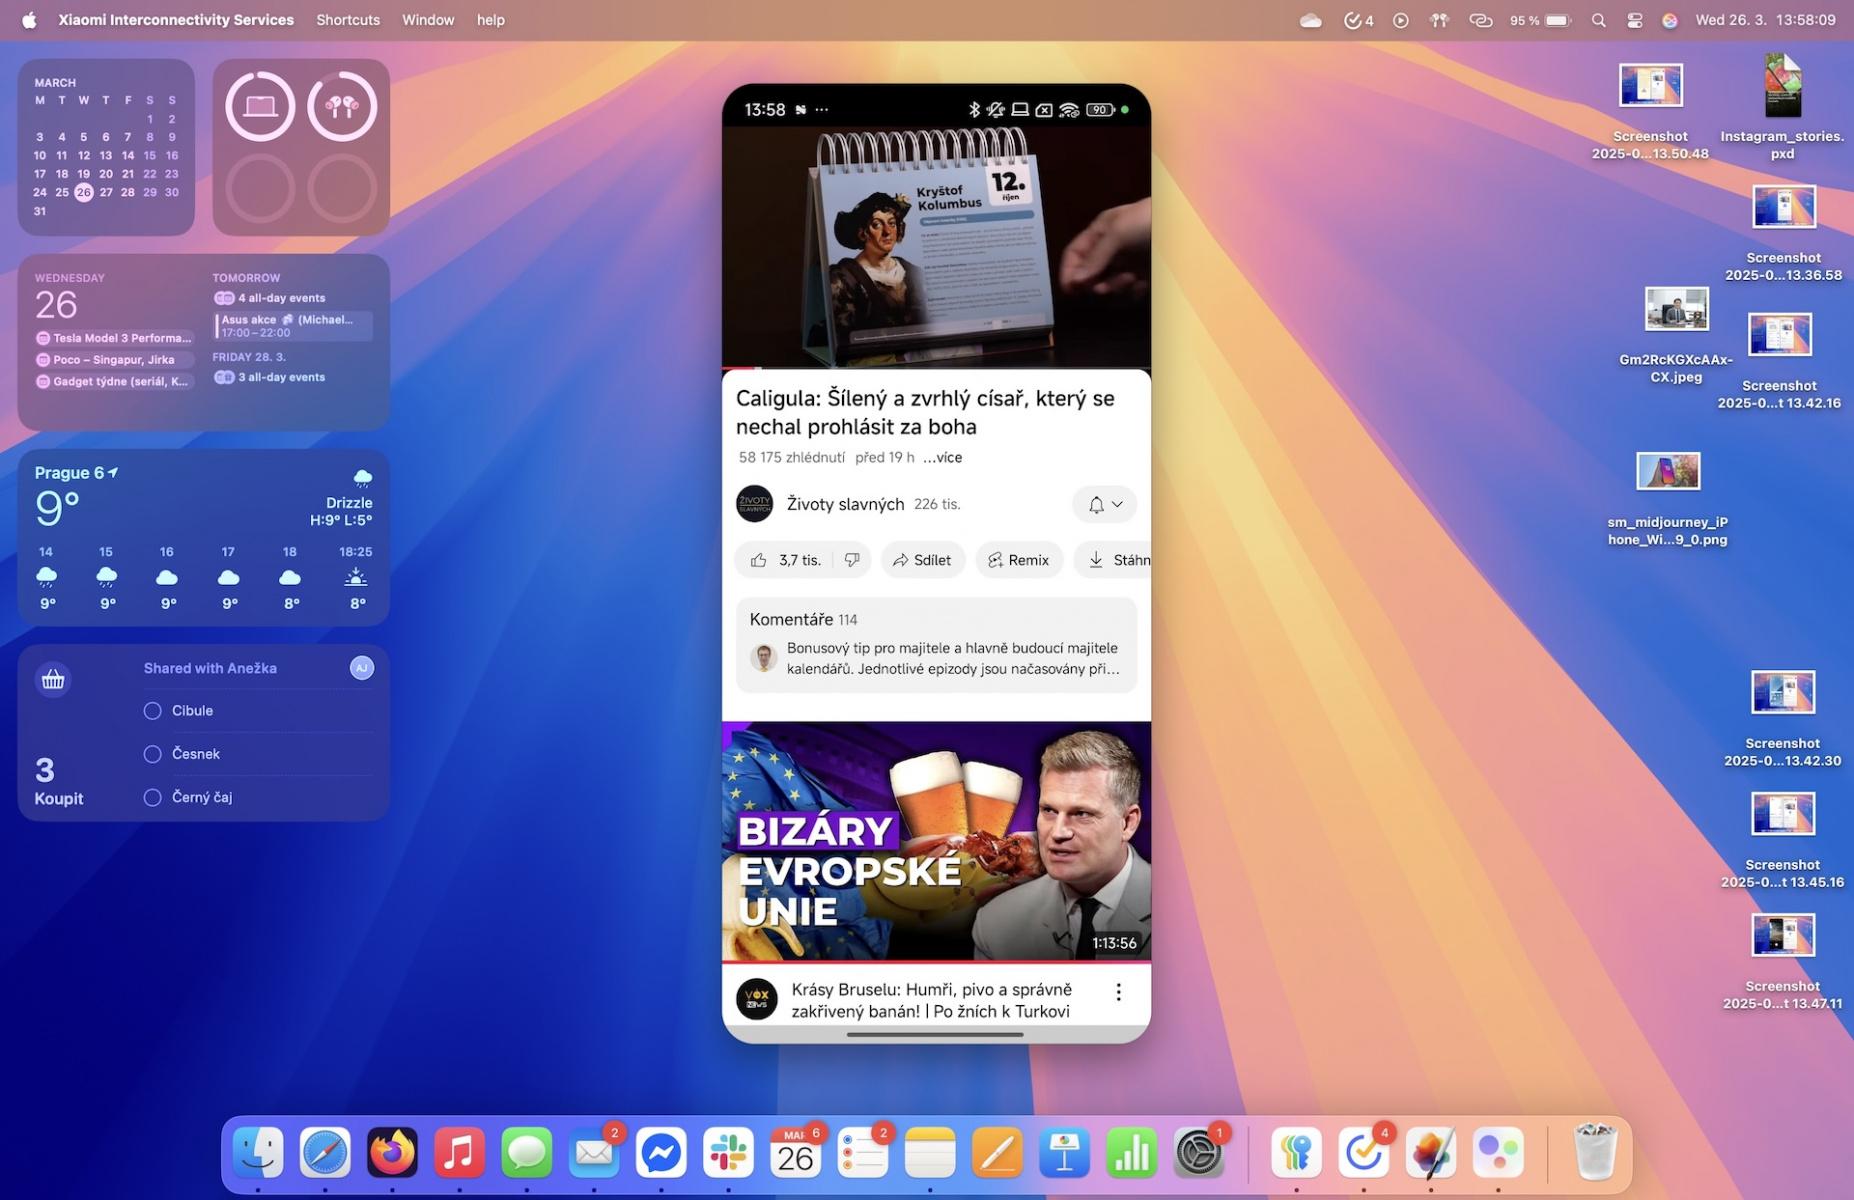Click the shopping basket list icon

click(x=53, y=680)
